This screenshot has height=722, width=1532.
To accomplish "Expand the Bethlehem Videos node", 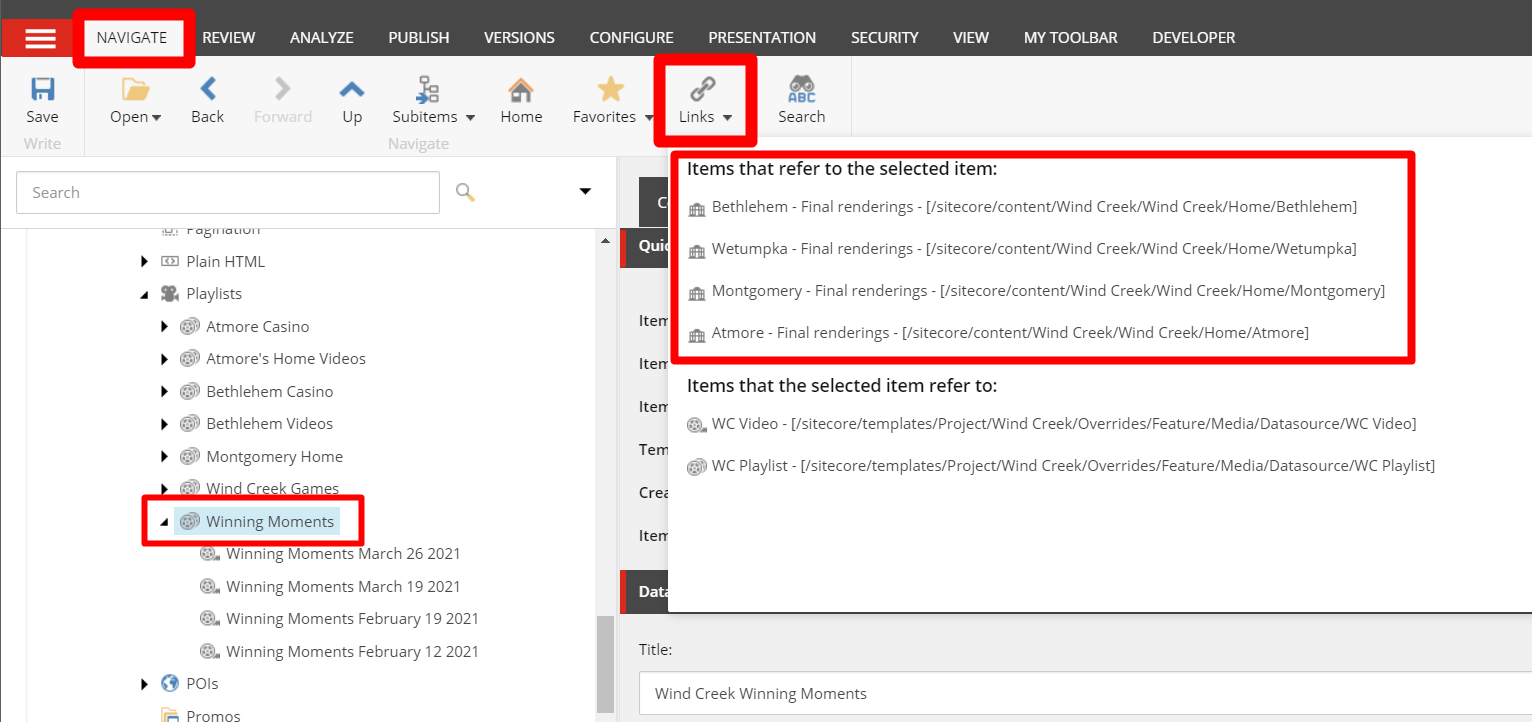I will point(165,424).
